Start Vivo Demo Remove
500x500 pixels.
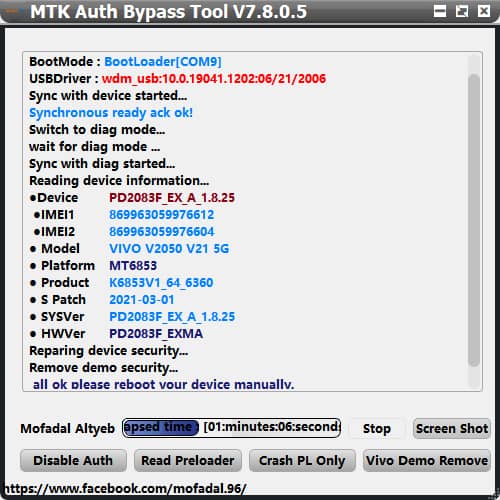427,460
